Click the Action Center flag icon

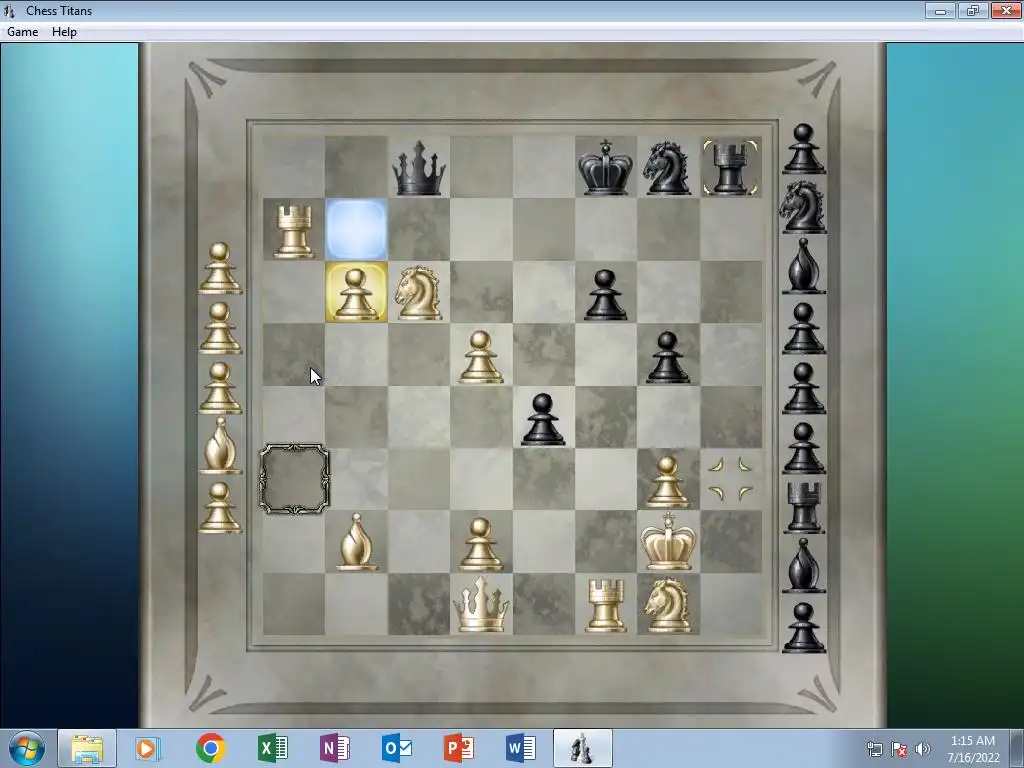tap(899, 749)
